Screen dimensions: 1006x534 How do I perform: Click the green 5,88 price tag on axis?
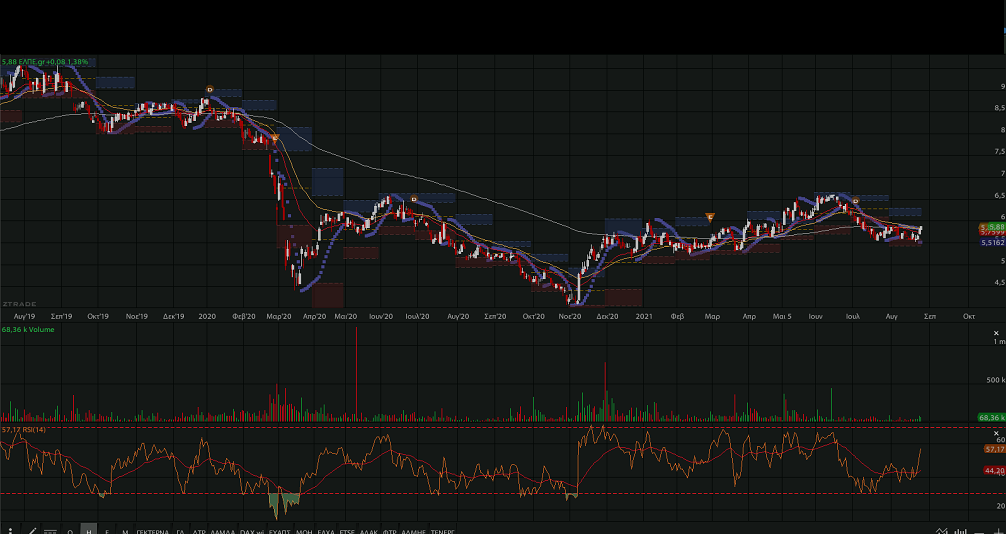pos(992,227)
